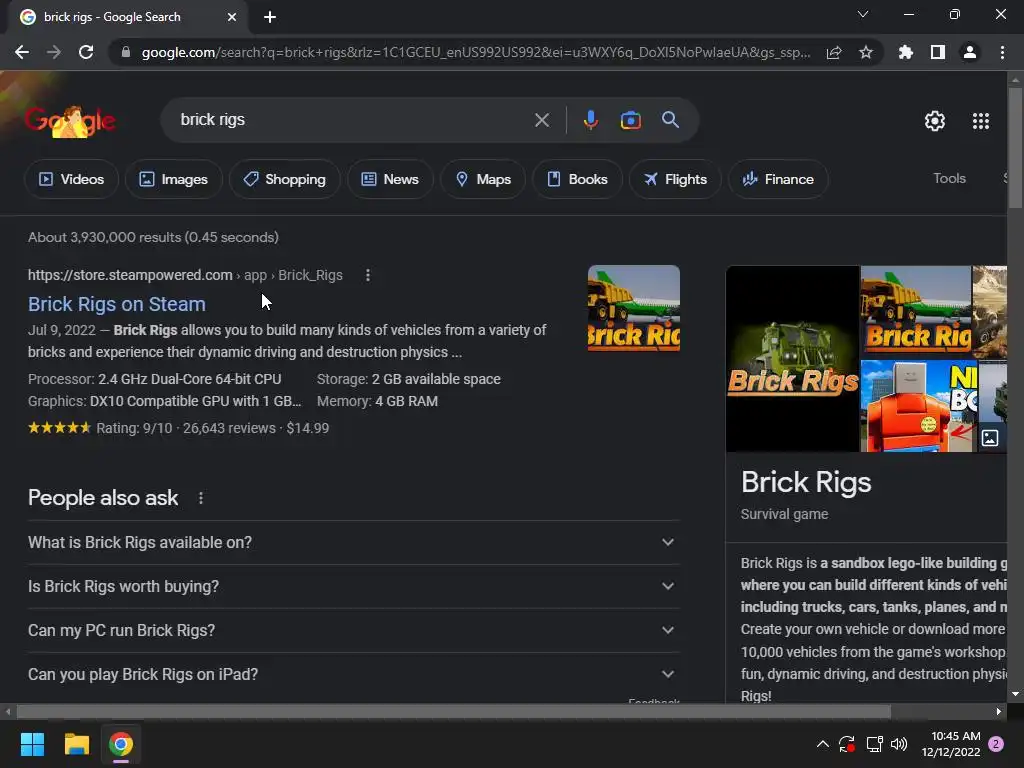Start a voice search with the microphone
The height and width of the screenshot is (768, 1024).
(590, 120)
